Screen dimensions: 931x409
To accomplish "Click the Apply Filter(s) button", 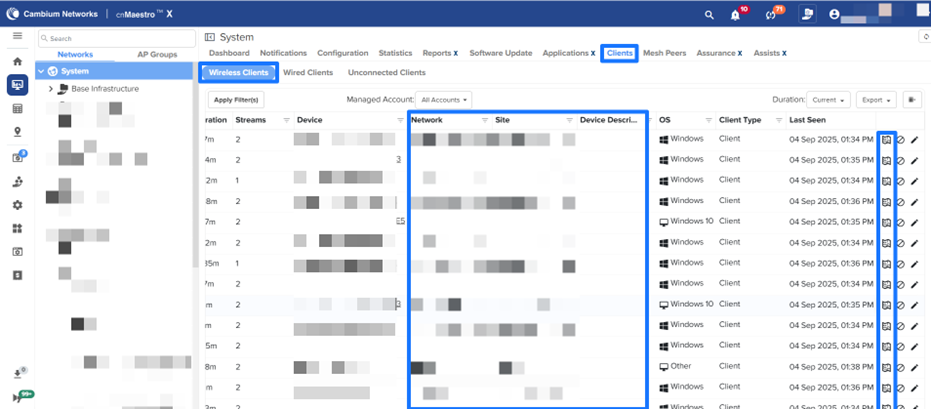I will 236,100.
